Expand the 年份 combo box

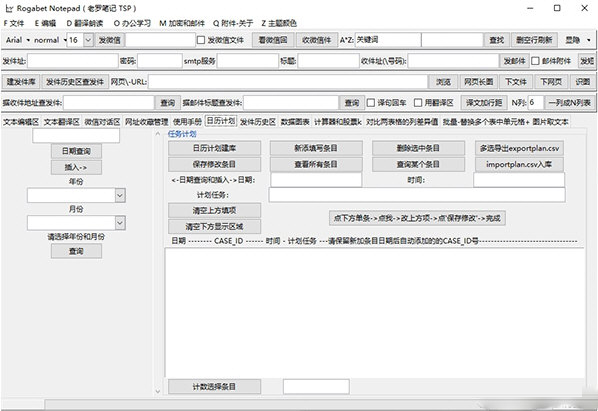(x=120, y=196)
